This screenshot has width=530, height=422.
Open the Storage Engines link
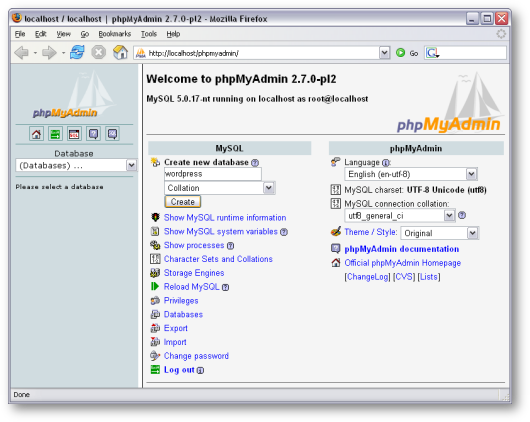194,273
